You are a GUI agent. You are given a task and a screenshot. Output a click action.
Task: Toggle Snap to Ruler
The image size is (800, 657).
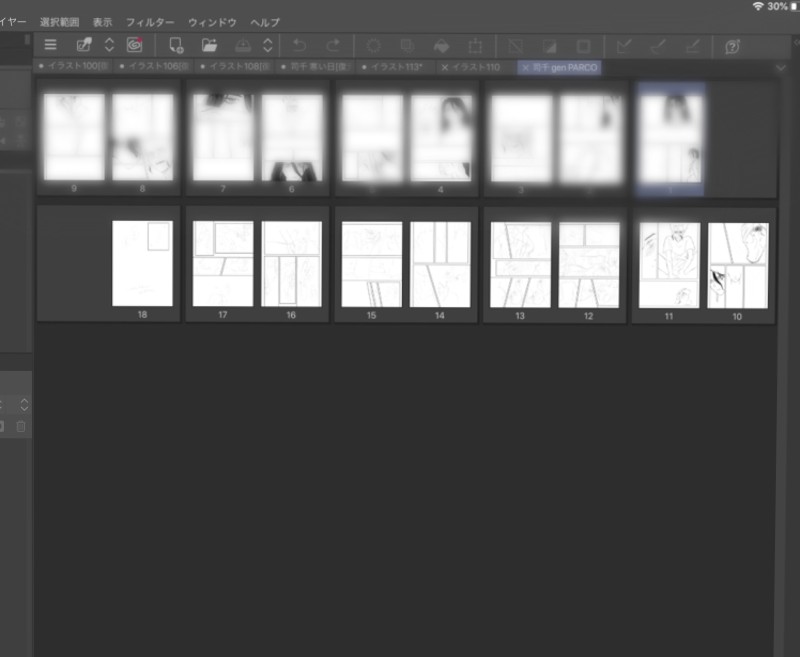pos(623,47)
